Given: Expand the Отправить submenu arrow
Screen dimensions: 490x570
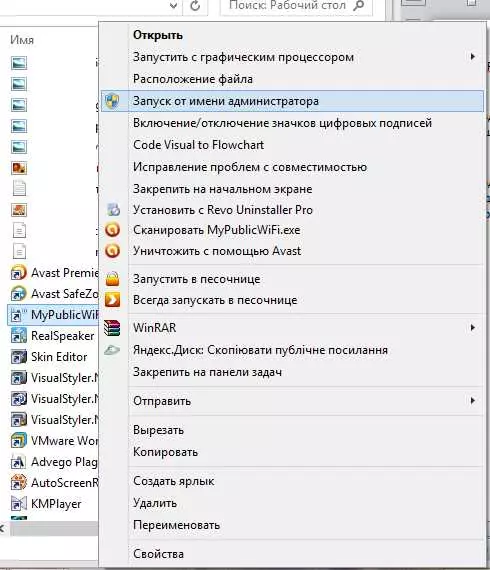Looking at the screenshot, I should click(472, 401).
